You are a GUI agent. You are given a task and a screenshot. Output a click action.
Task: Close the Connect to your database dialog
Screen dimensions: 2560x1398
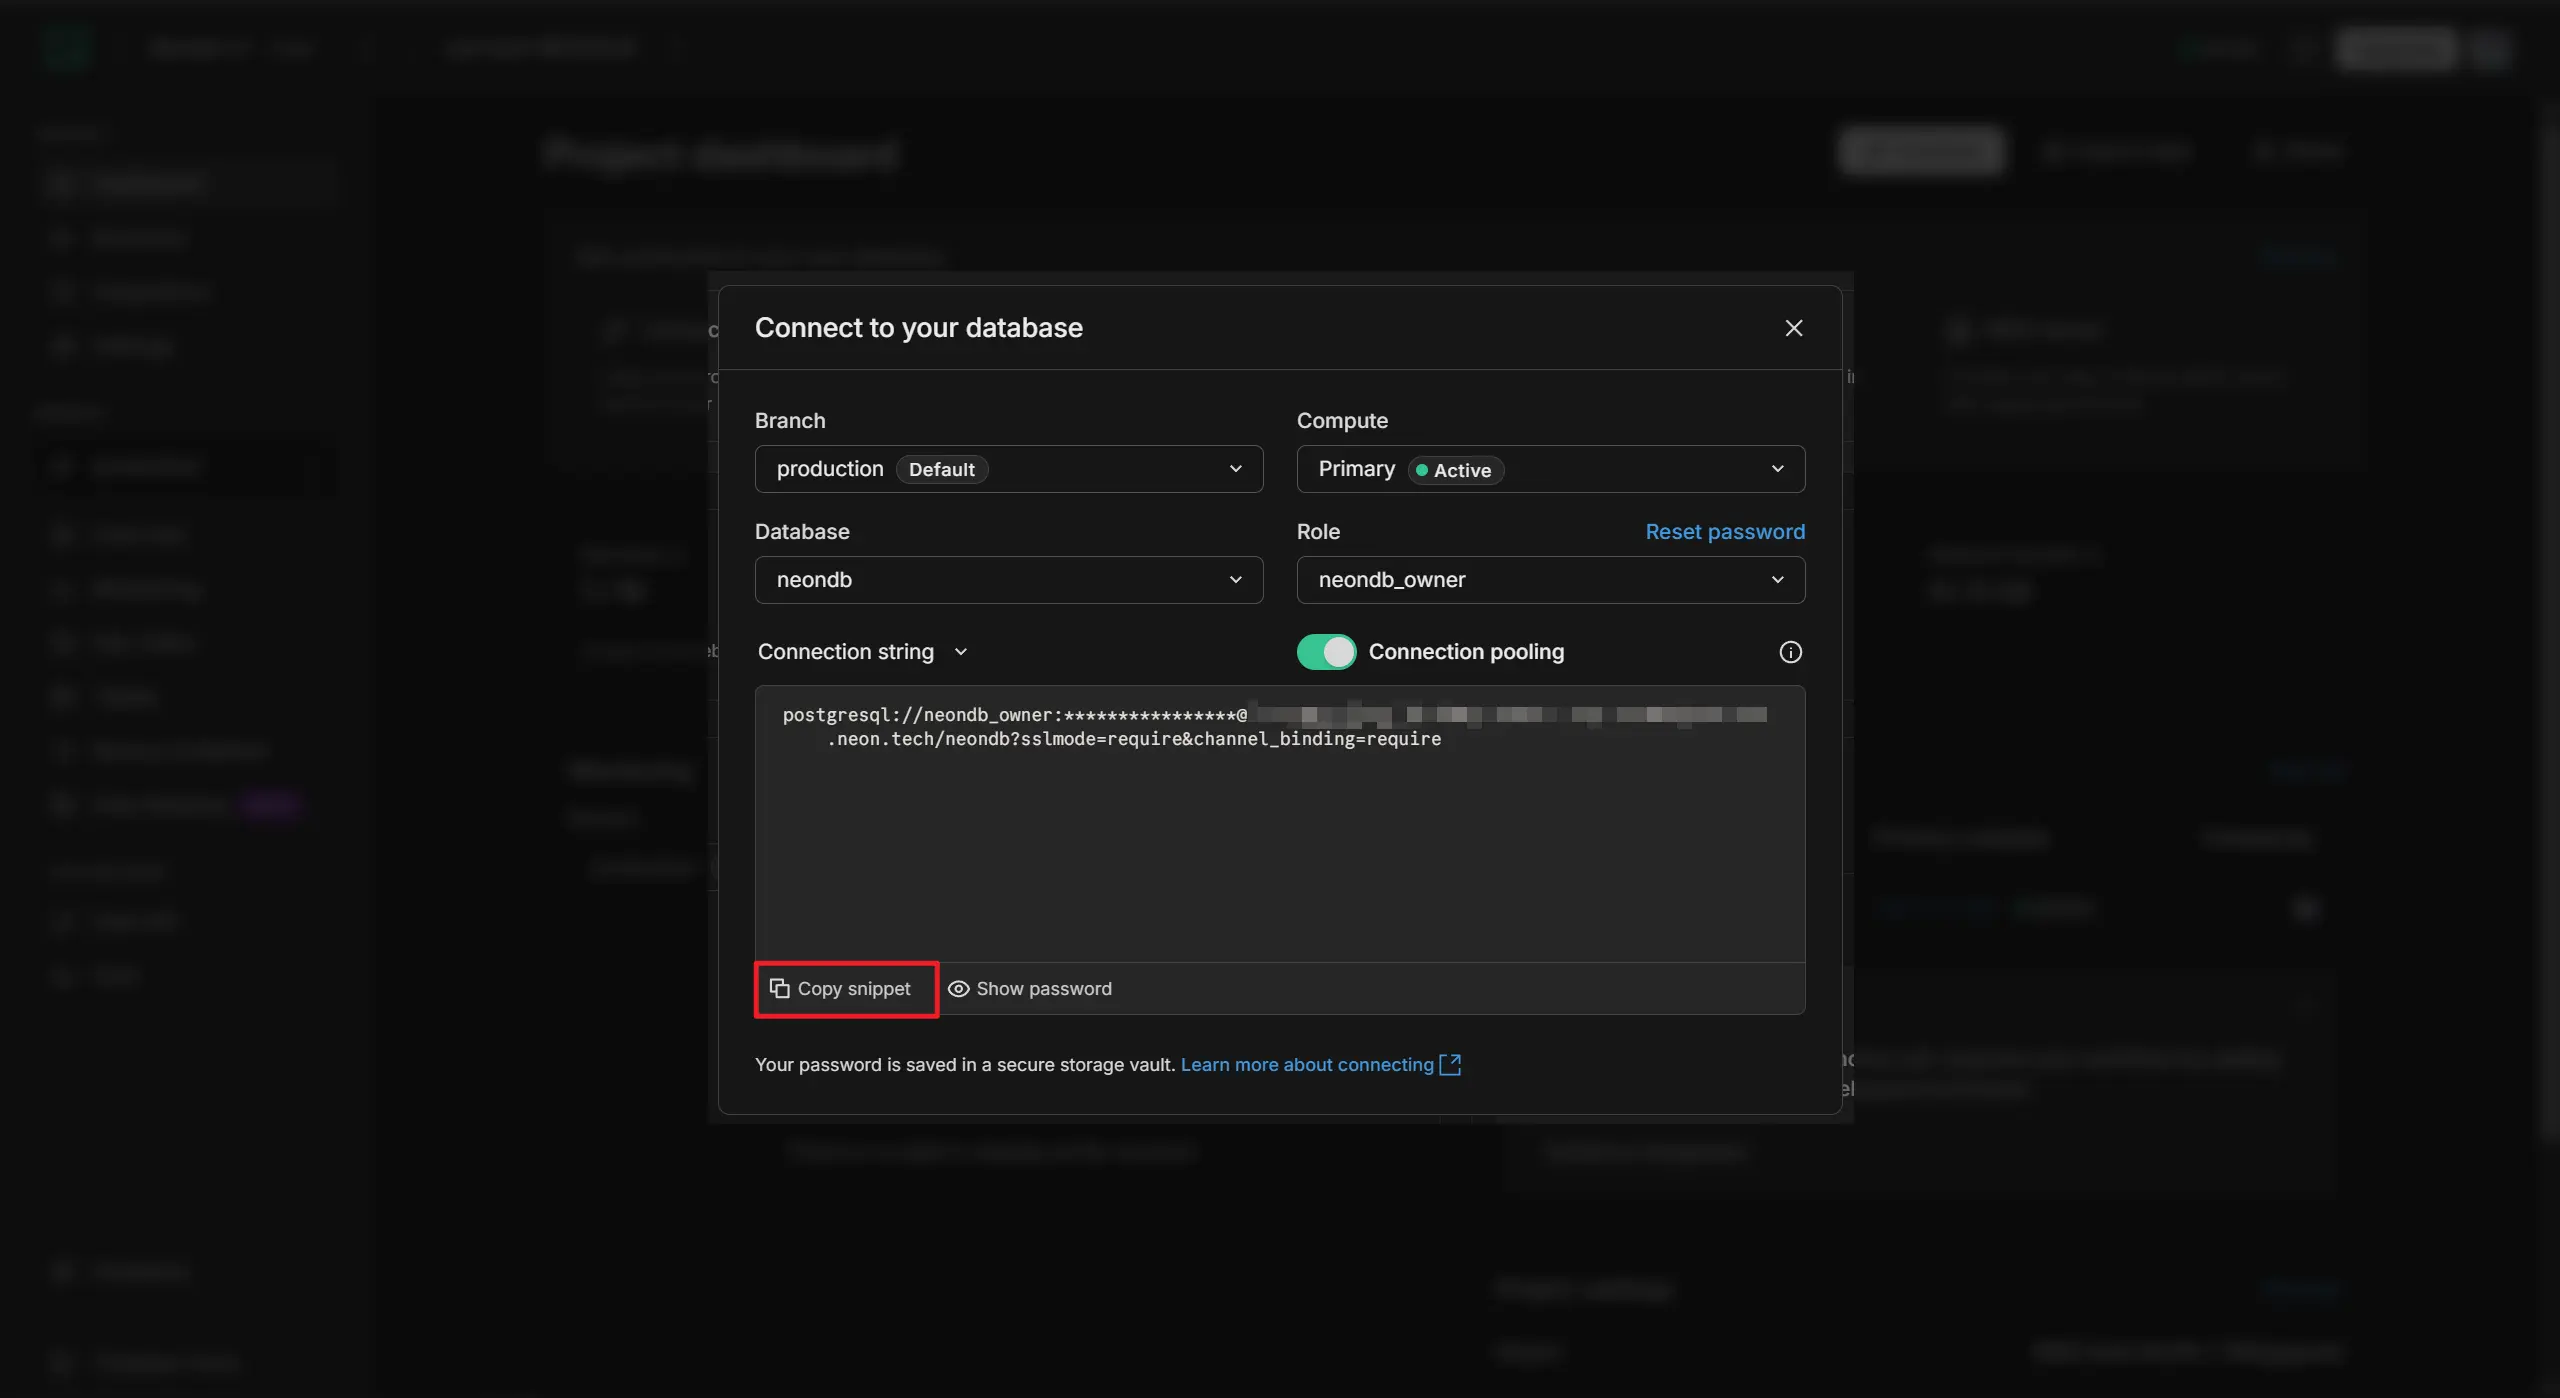(1793, 328)
